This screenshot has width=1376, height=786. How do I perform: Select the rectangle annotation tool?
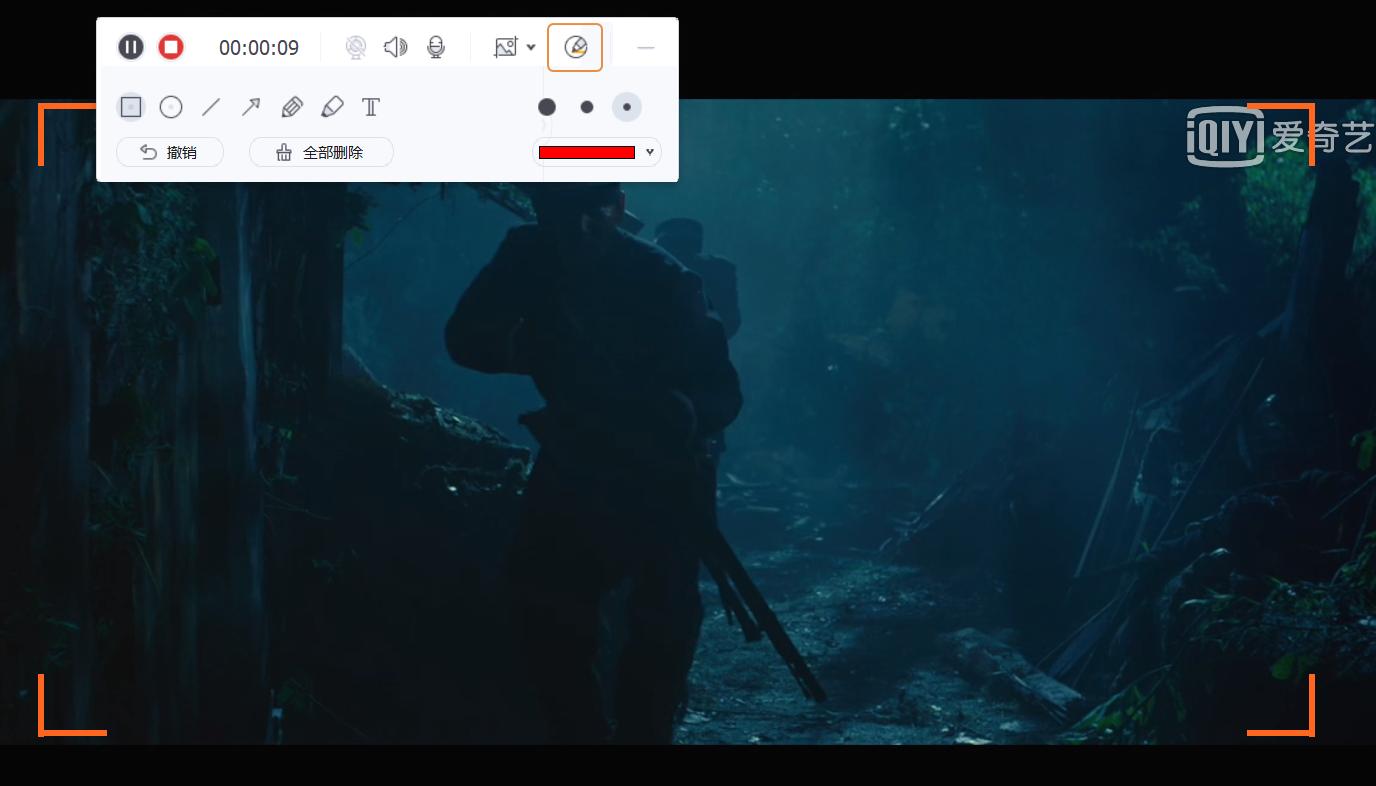pos(131,107)
